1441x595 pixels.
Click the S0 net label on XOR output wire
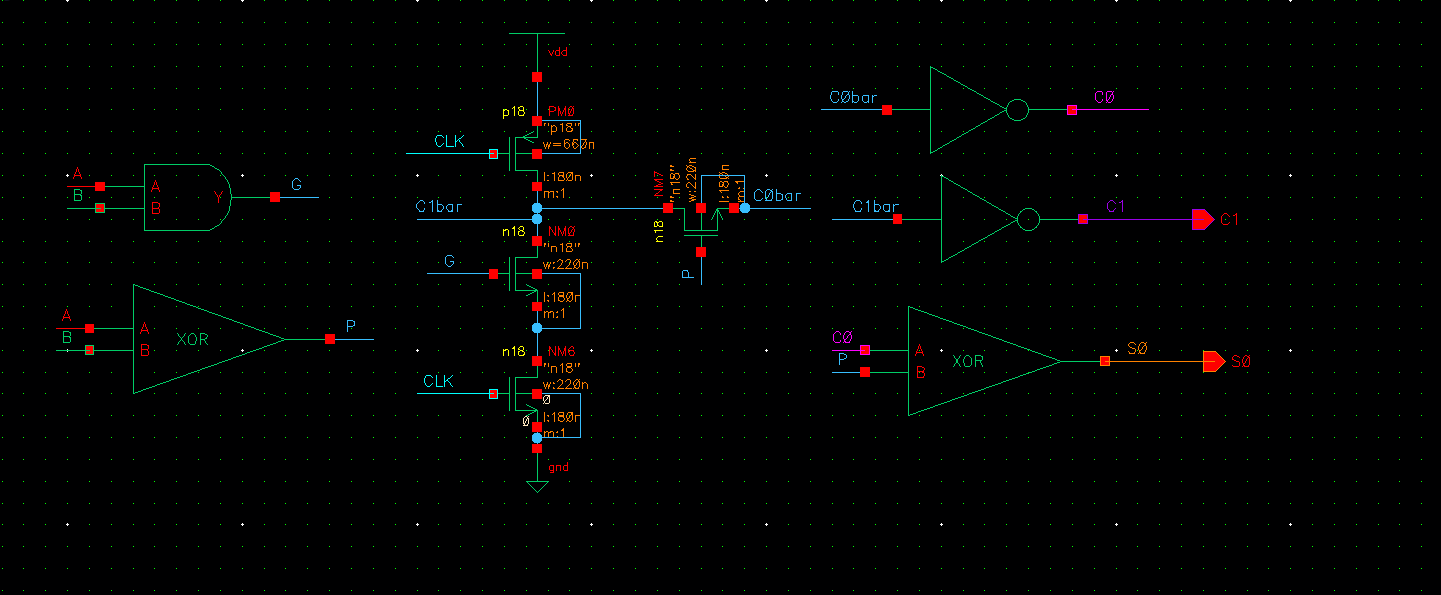point(1138,348)
